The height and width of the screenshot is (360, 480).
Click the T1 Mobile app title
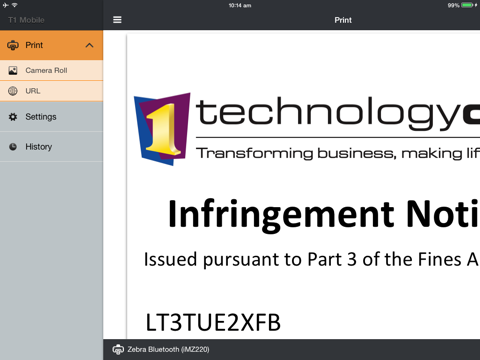(x=26, y=20)
